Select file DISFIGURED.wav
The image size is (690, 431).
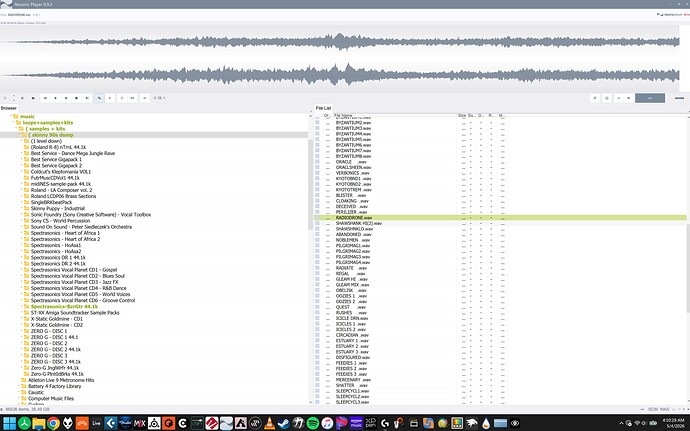pos(352,357)
